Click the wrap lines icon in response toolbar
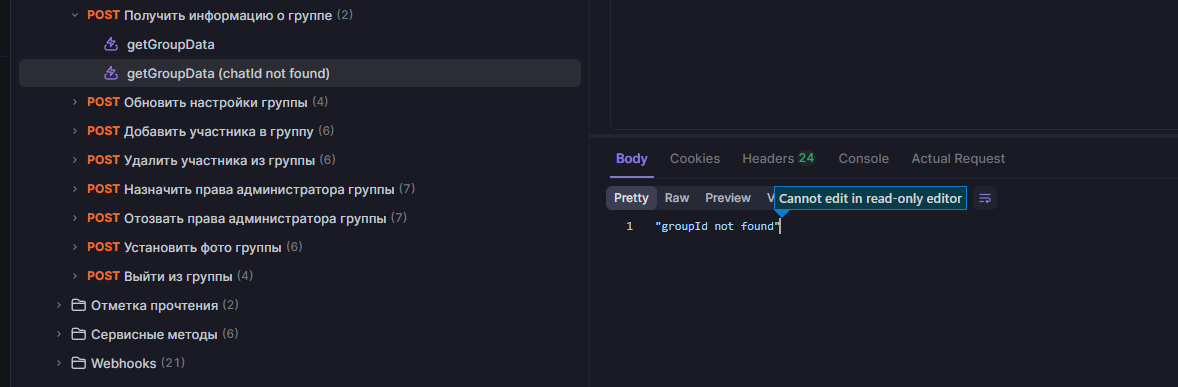1178x387 pixels. pyautogui.click(x=985, y=198)
